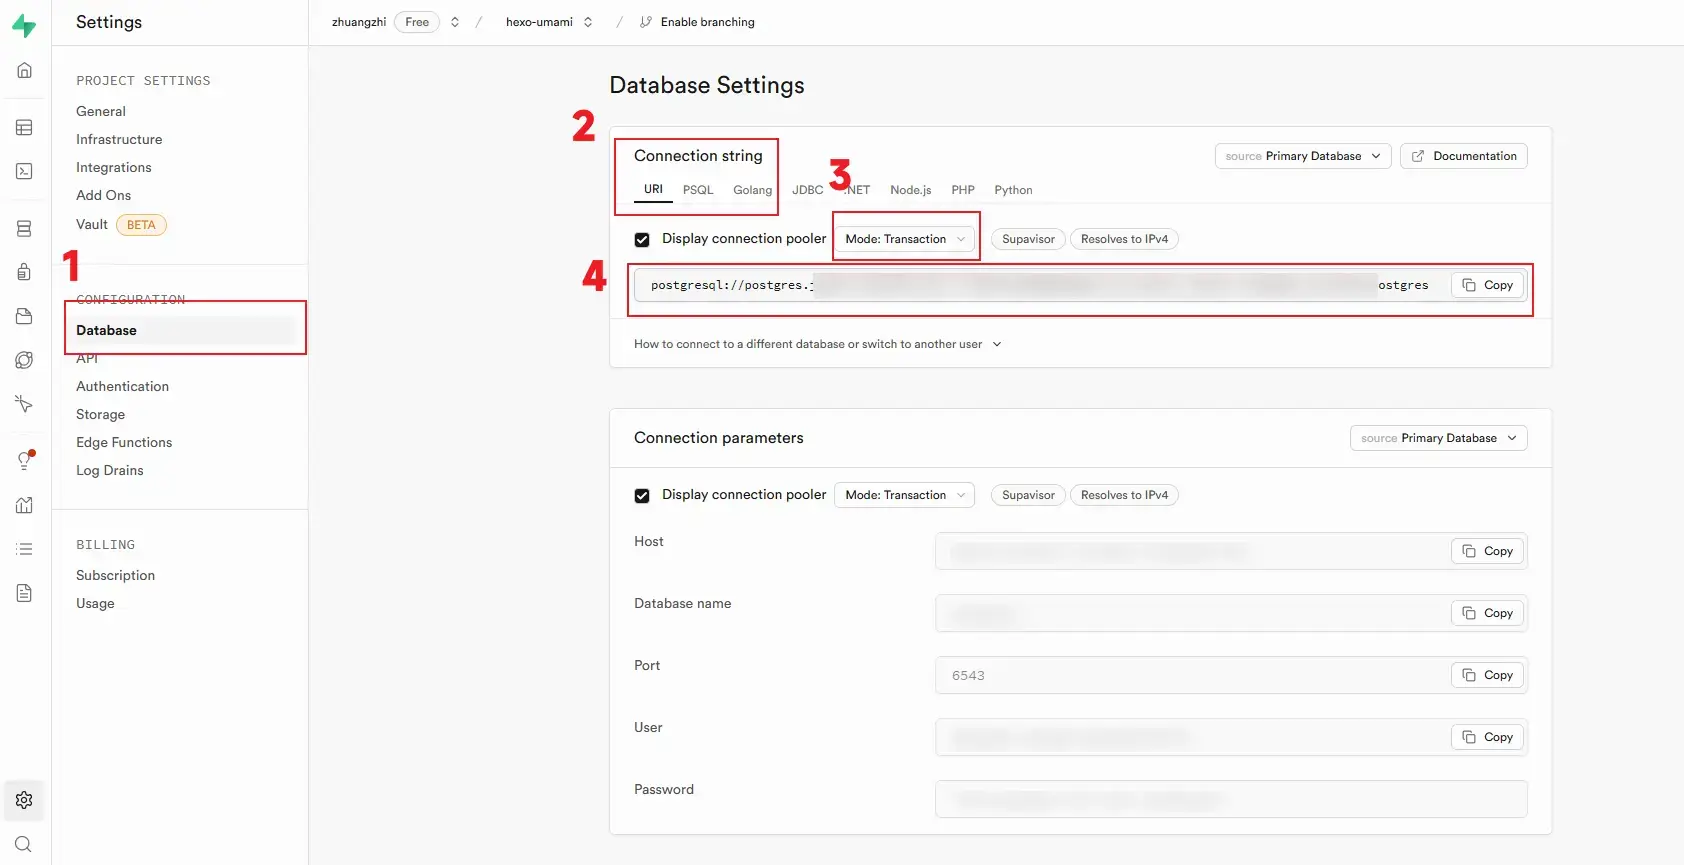Screen dimensions: 1684x865
Task: Open source Primary Database dropdown in Connection string
Action: (x=1303, y=156)
